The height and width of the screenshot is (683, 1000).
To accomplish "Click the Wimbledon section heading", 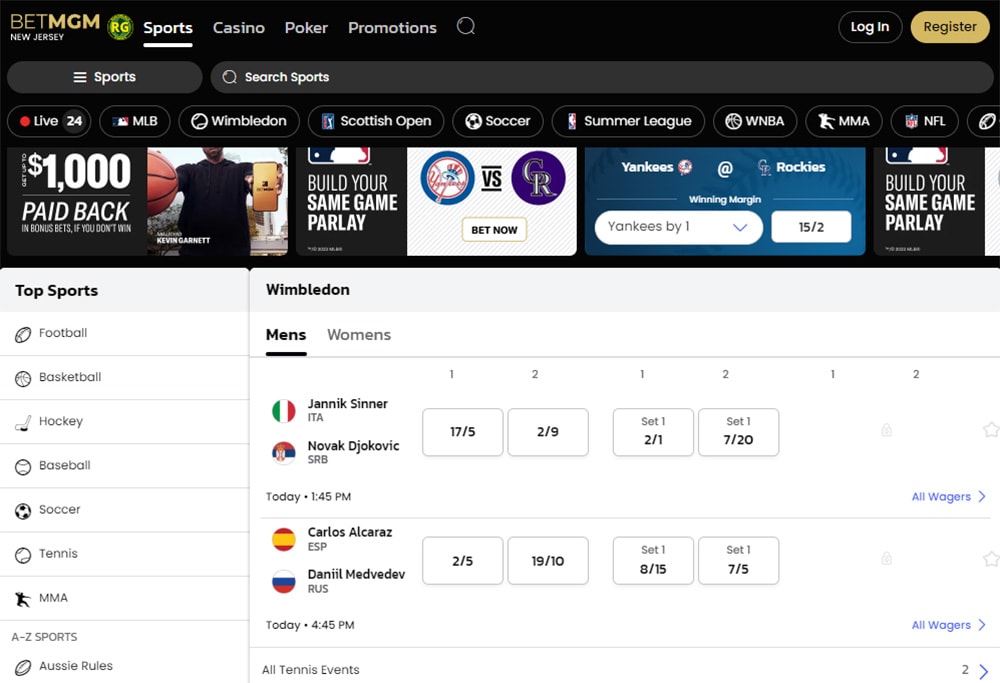I will [x=307, y=290].
